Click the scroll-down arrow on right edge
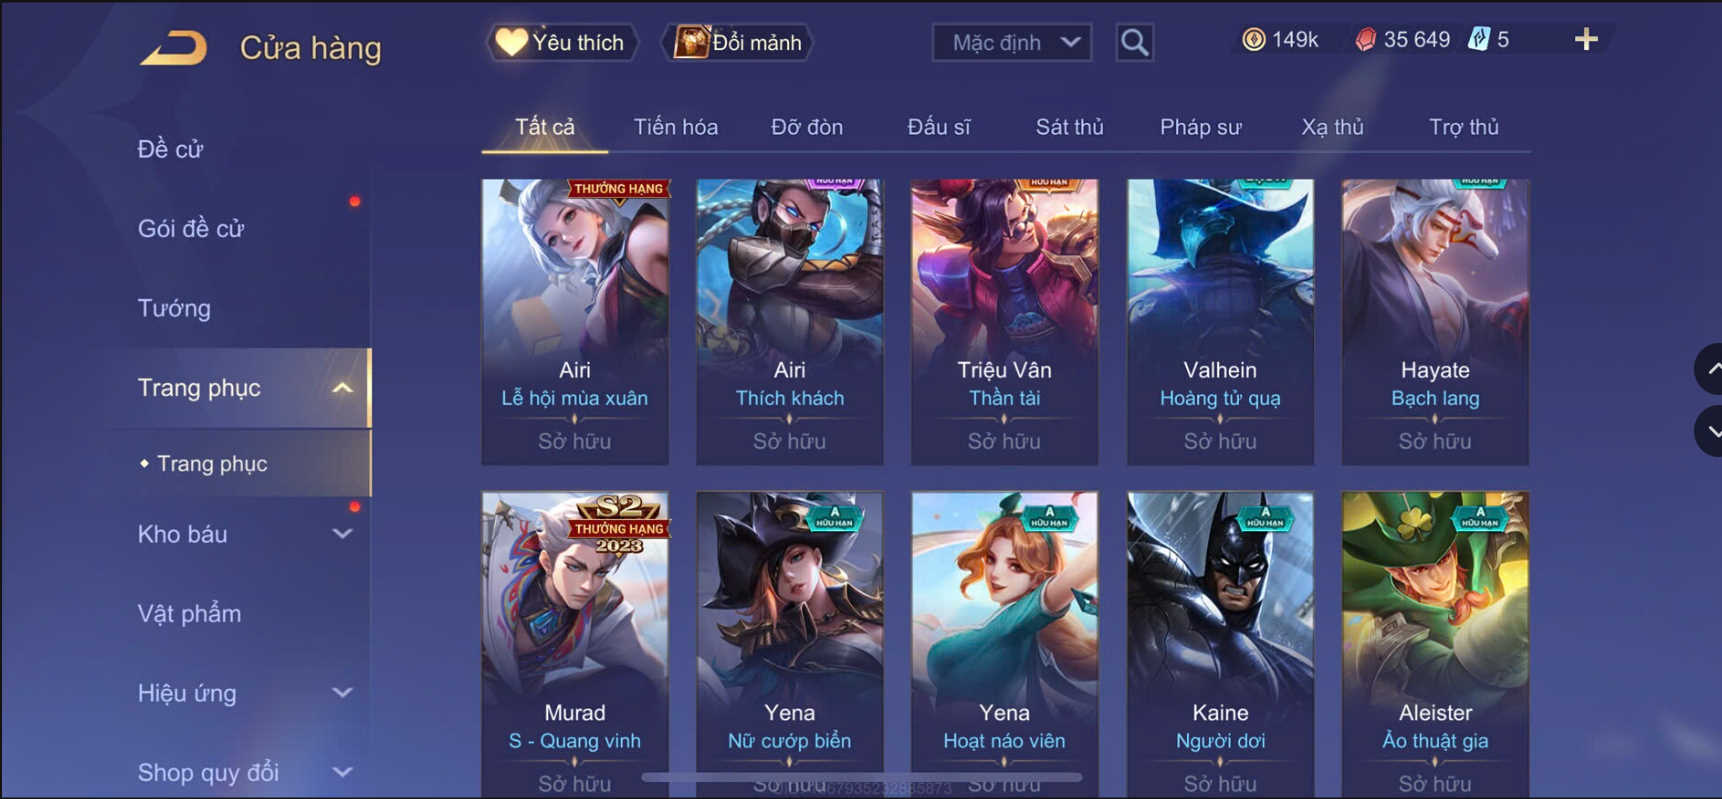 (1710, 431)
